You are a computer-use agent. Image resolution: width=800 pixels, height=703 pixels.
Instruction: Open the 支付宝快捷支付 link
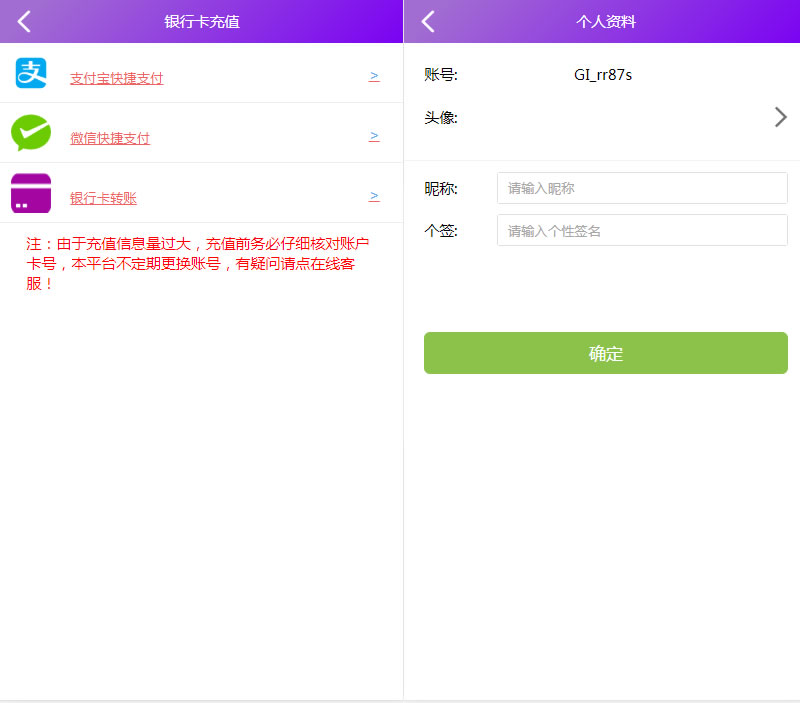point(116,78)
